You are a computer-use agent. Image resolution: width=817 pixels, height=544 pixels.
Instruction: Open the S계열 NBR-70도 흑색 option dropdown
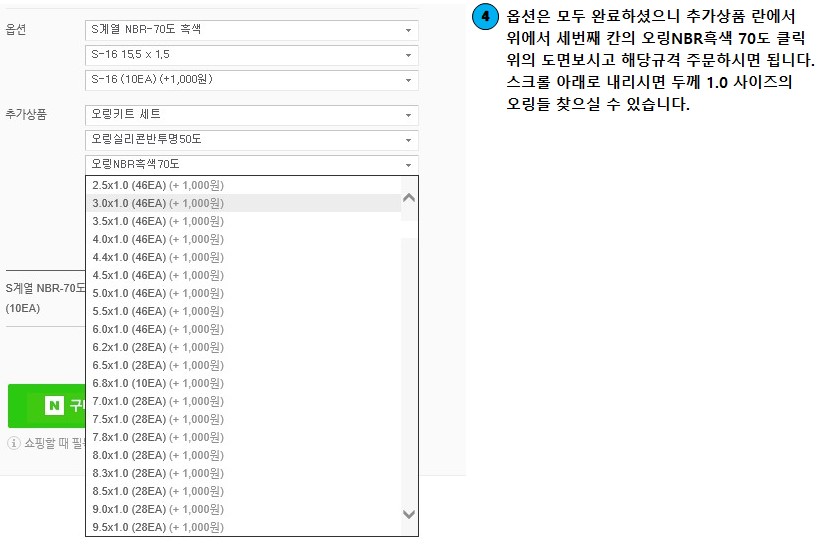[x=251, y=30]
